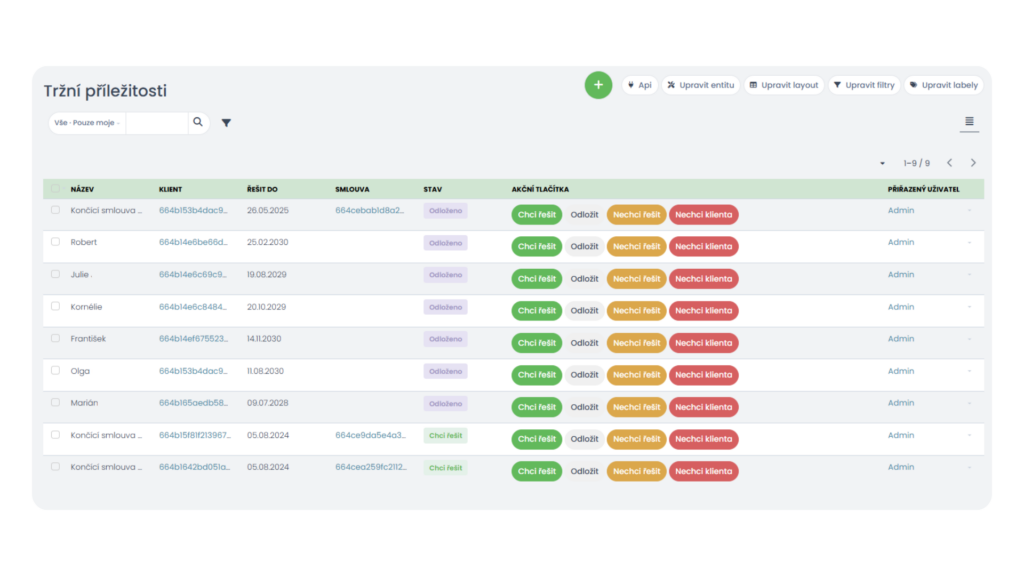Toggle the select-all header checkbox
Viewport: 1024px width, 576px height.
coord(56,189)
